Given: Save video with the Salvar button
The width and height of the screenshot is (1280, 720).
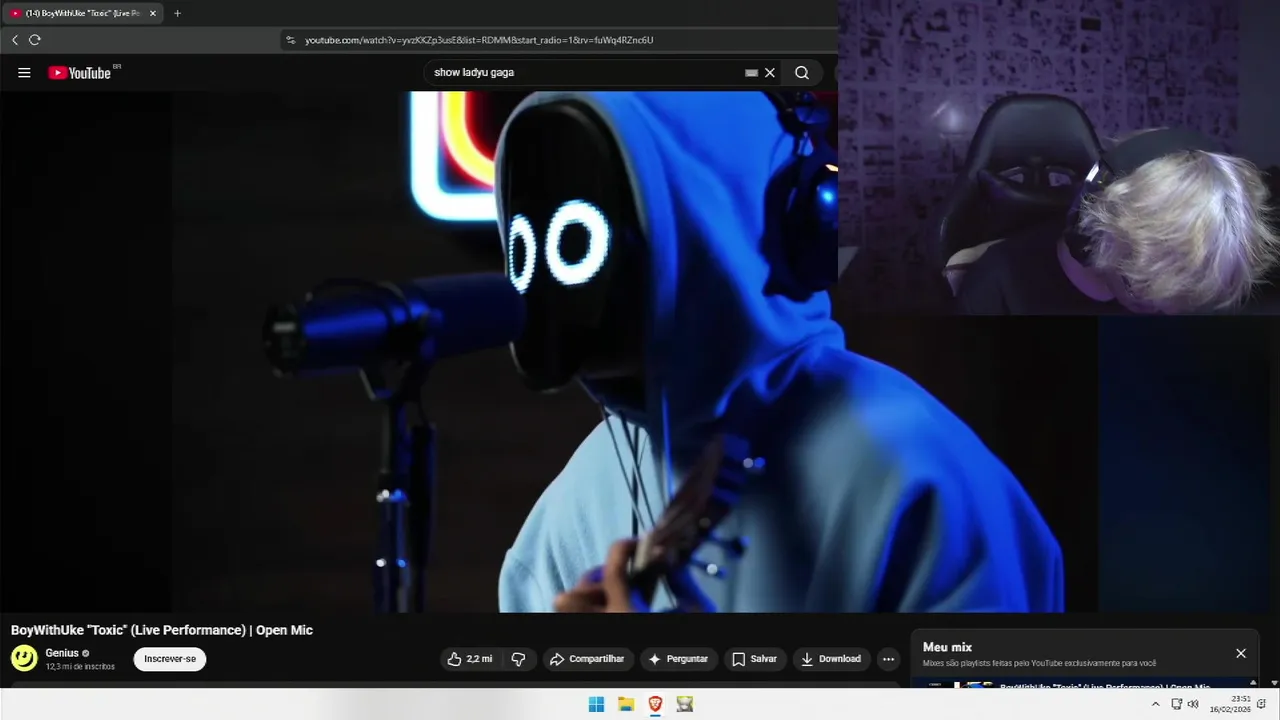Looking at the screenshot, I should (x=754, y=659).
